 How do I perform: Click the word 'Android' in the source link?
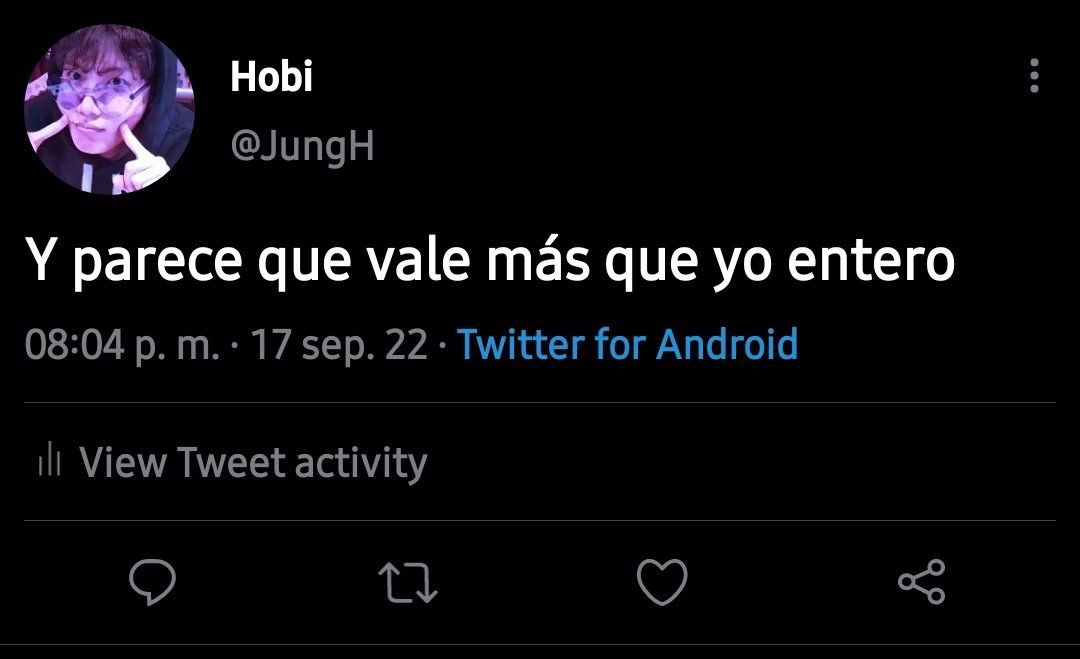pyautogui.click(x=727, y=344)
